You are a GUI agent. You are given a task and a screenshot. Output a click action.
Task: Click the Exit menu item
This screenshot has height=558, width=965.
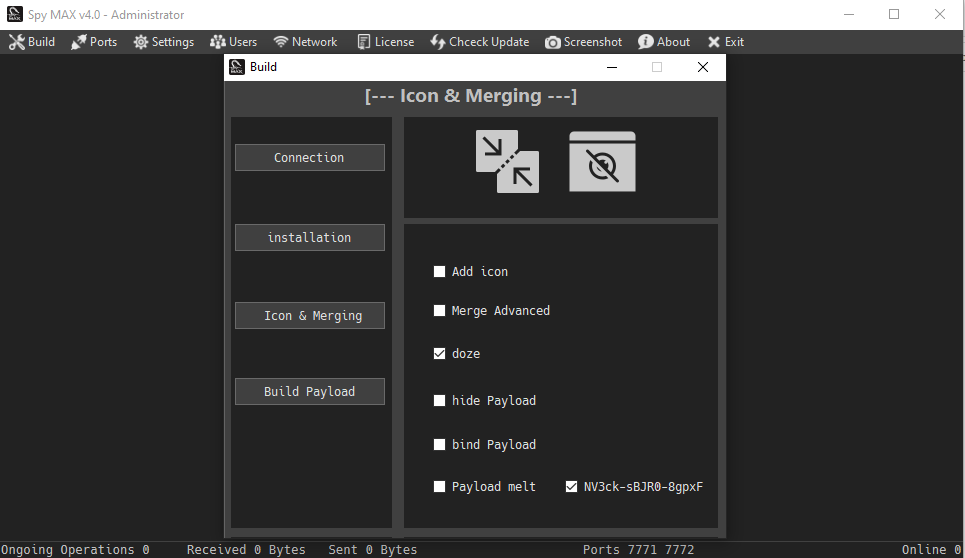pos(726,42)
